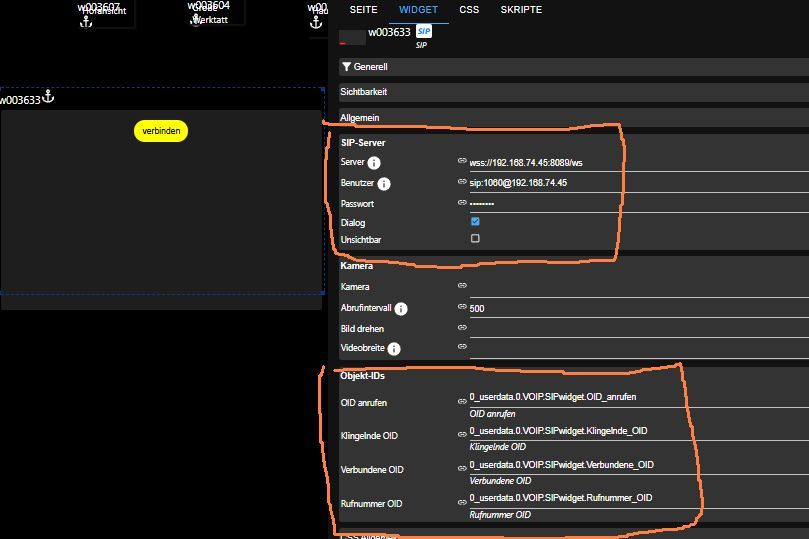Edit the Abrufintervall value 500
Viewport: 809px width, 539px height.
click(x=639, y=309)
